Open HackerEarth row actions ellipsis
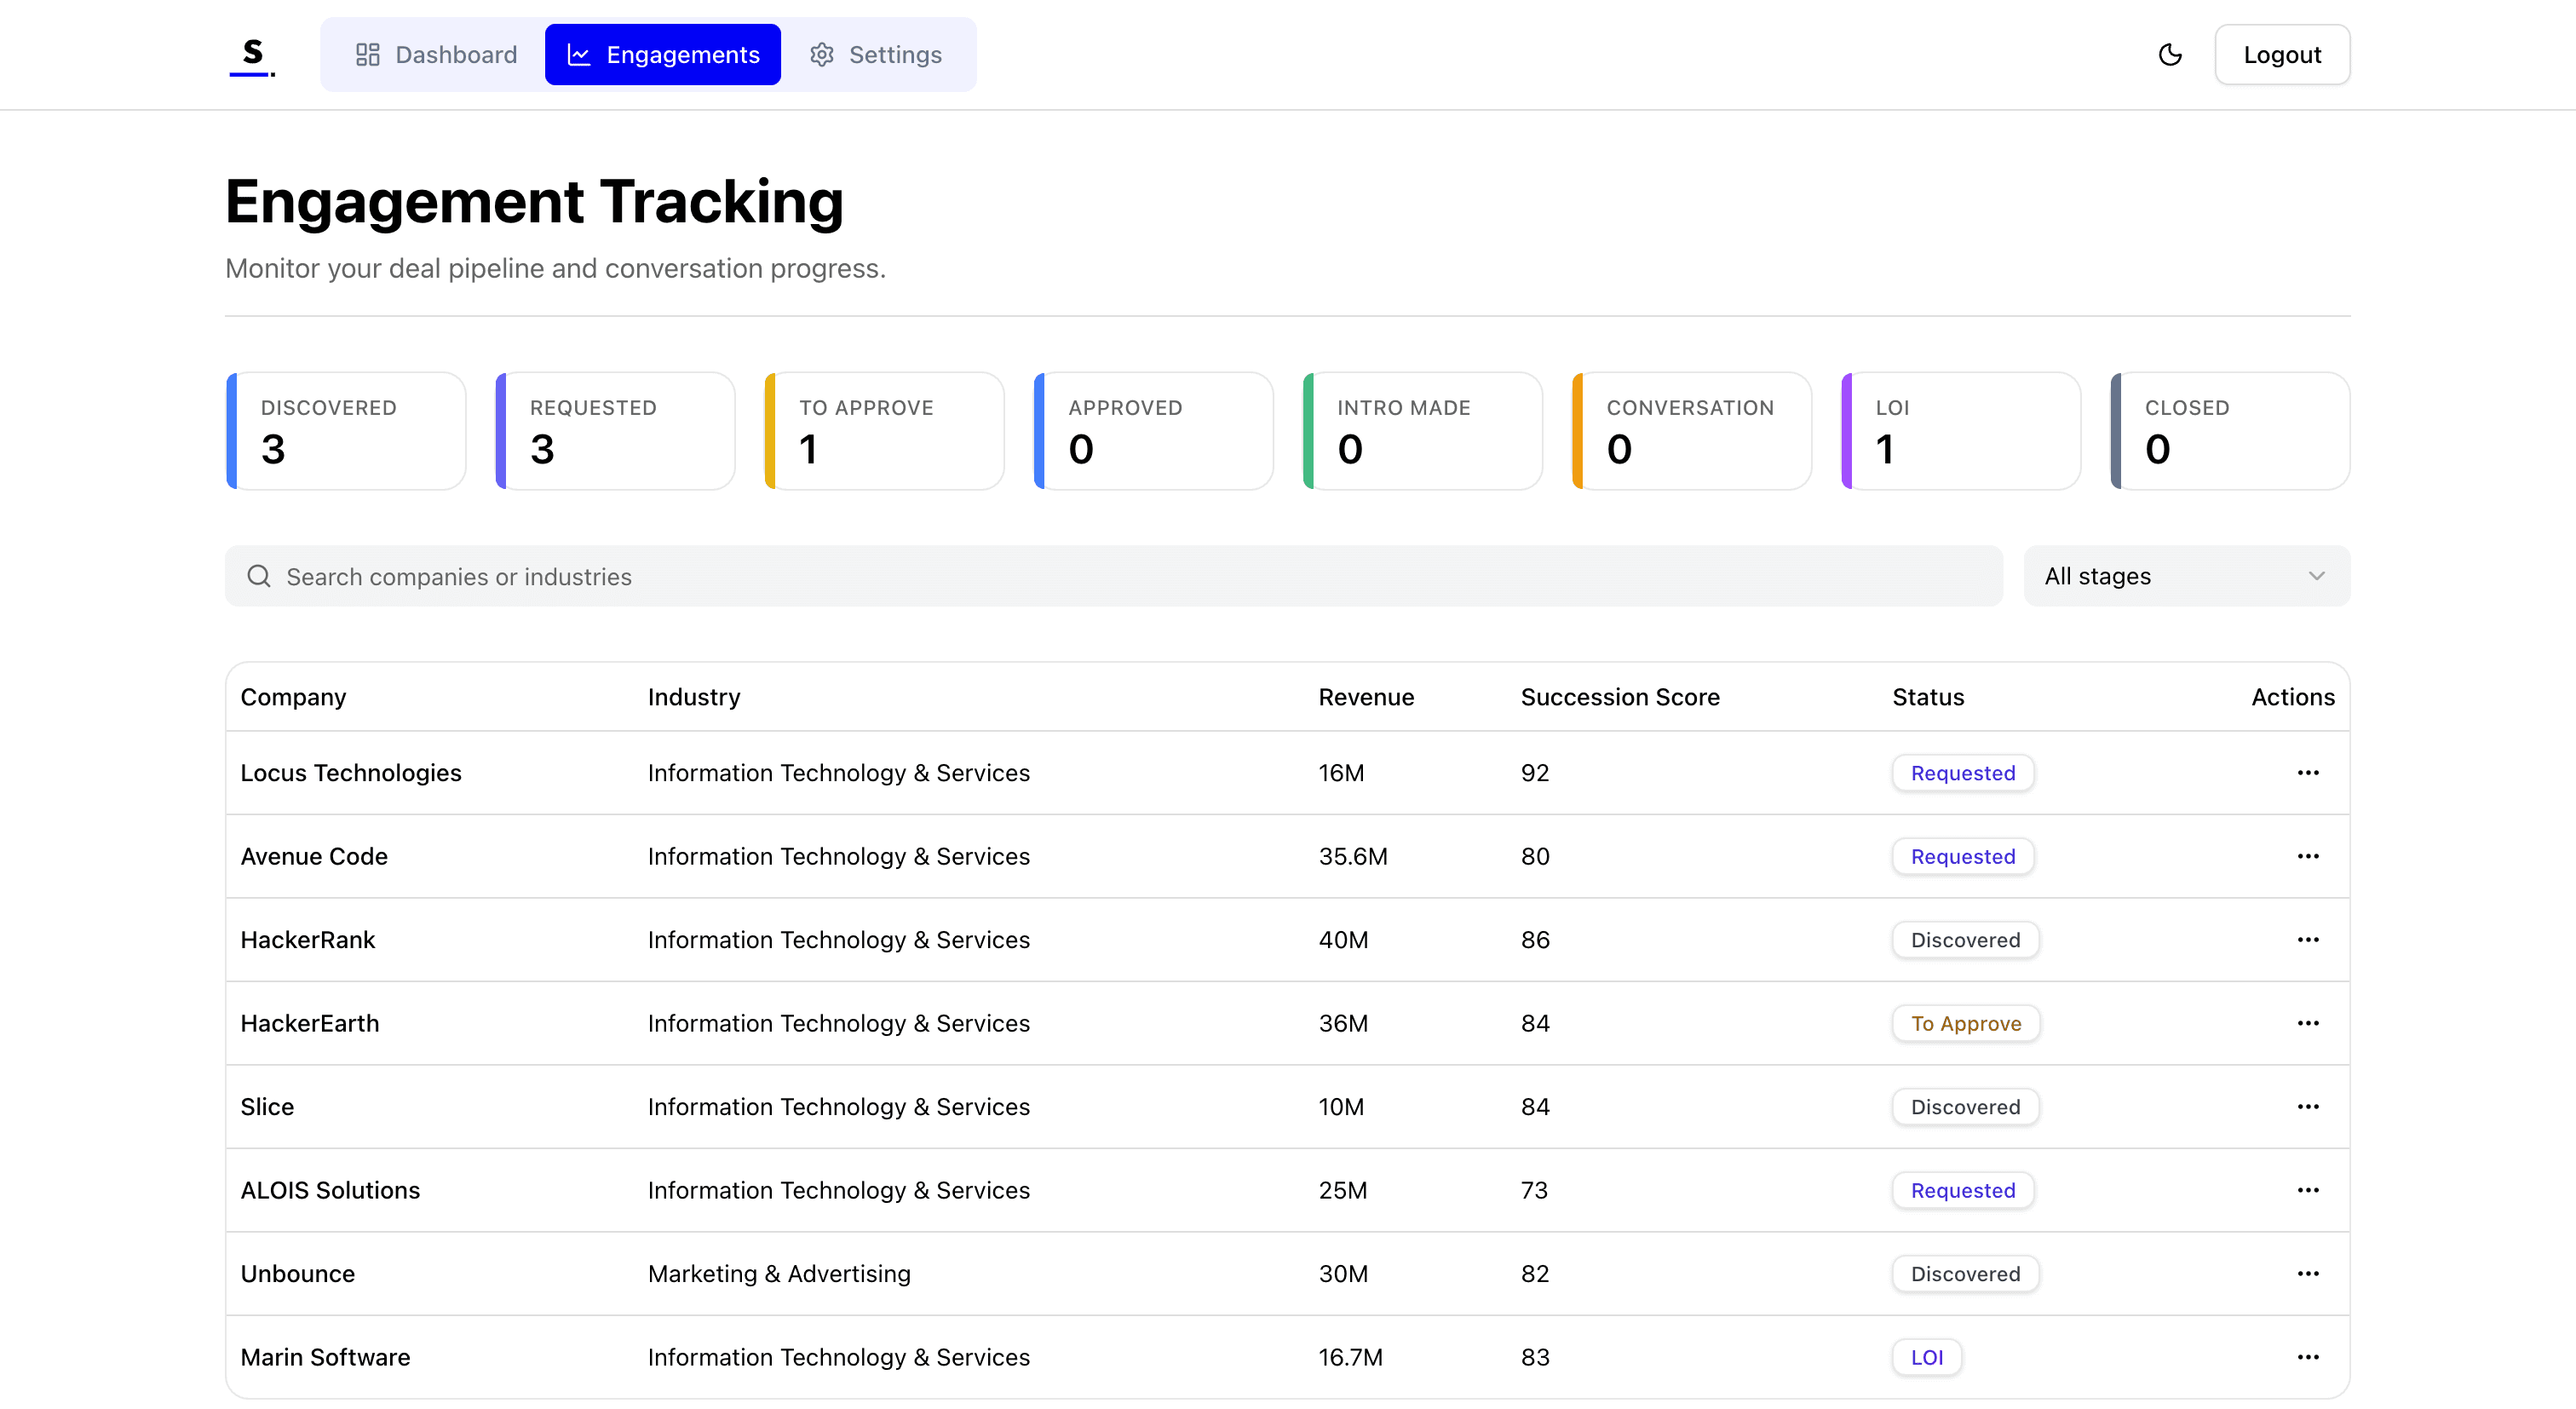 (2307, 1023)
